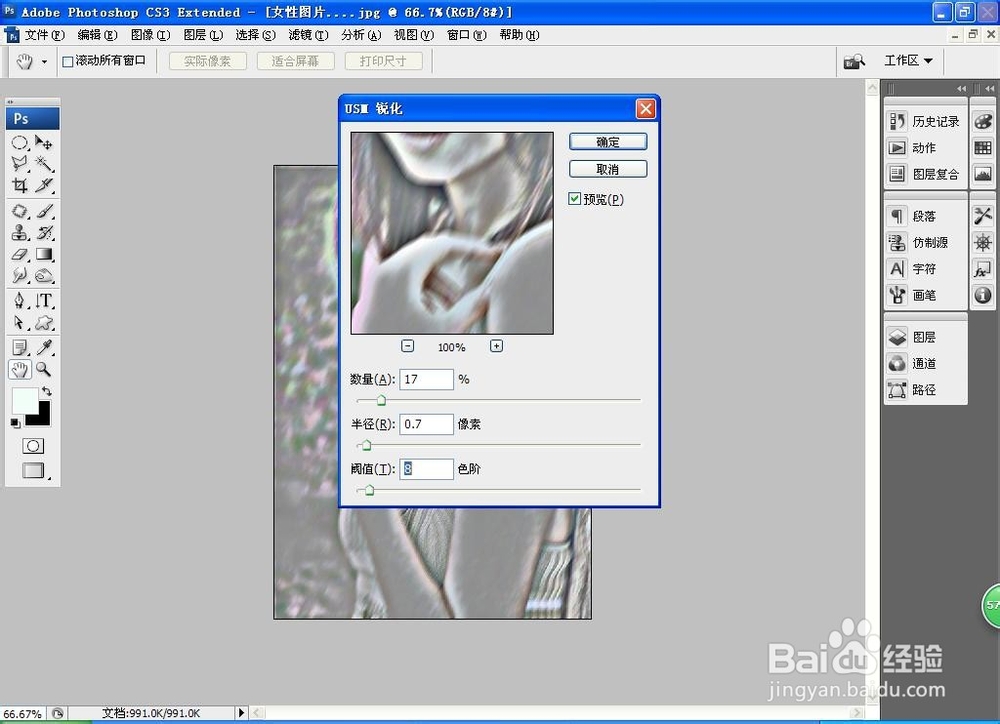Select the Notes tool
This screenshot has width=1000, height=724.
[20, 348]
